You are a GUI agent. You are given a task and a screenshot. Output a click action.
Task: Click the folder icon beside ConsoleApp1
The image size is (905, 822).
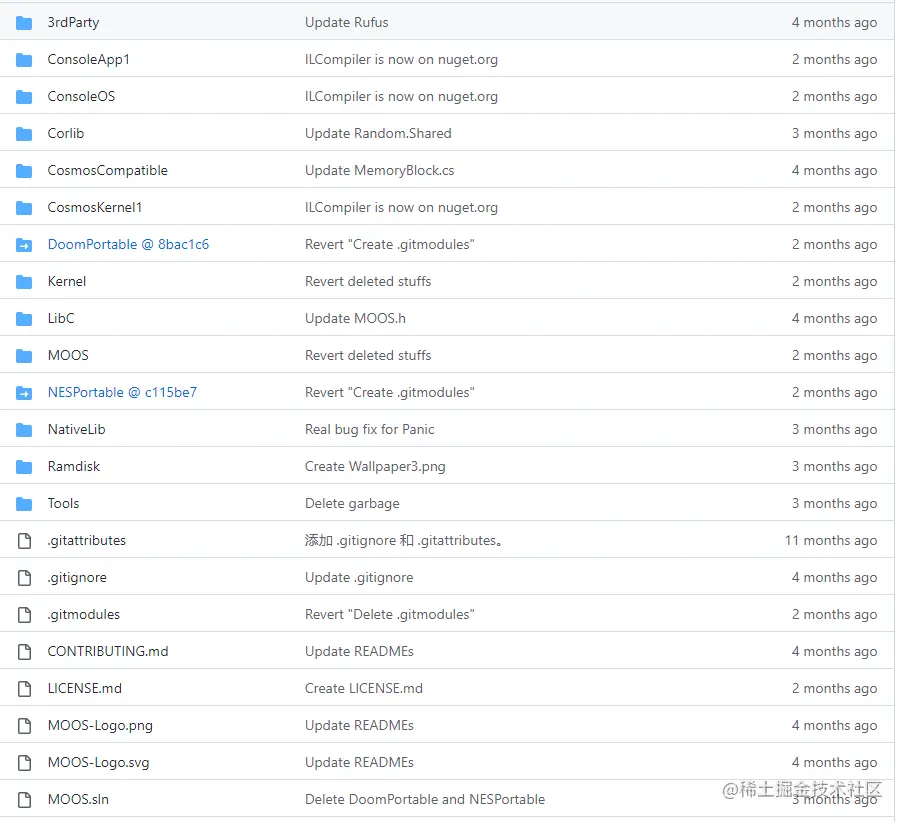pos(24,59)
